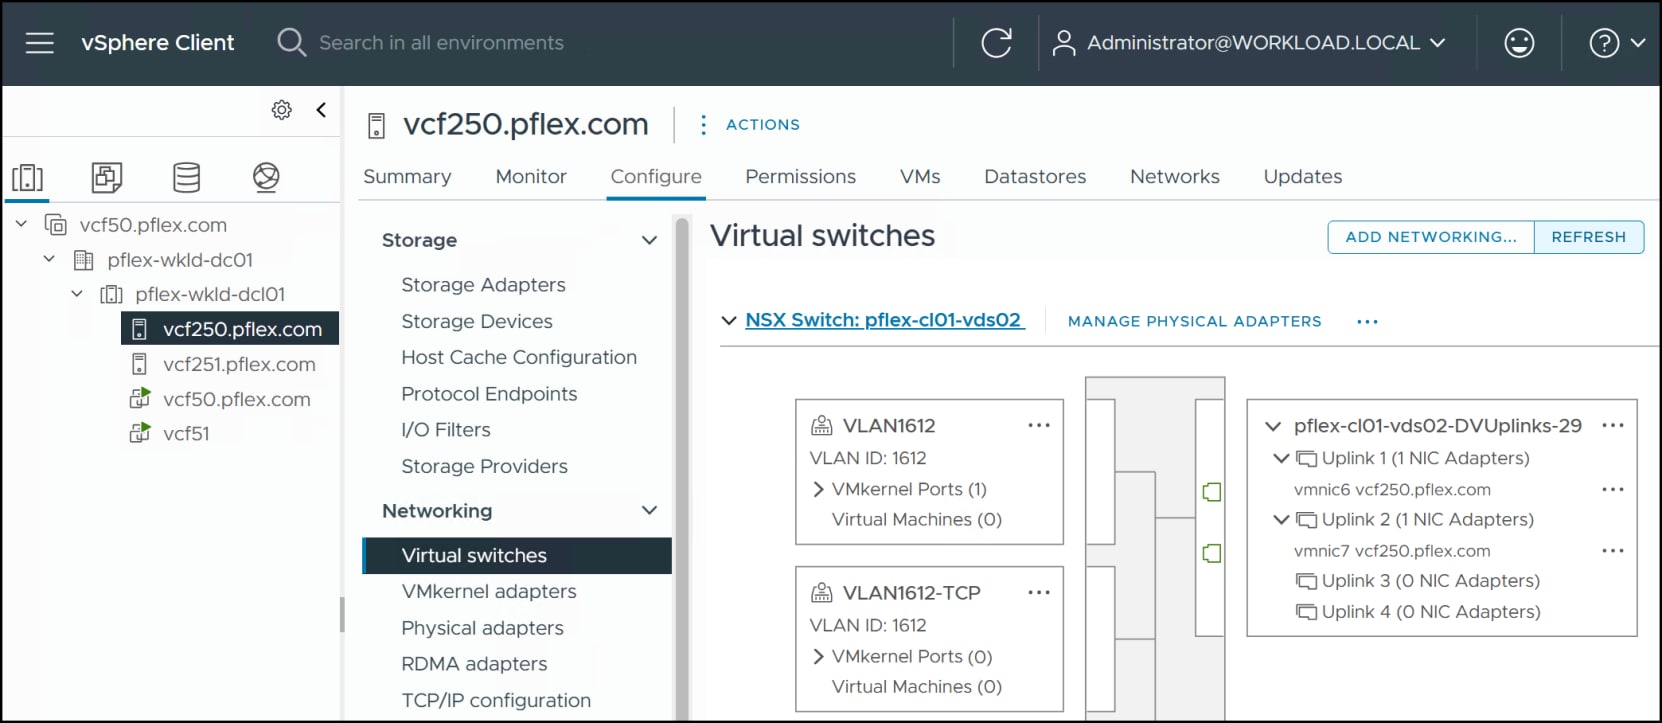
Task: Open vmnic6 ellipsis menu
Action: (1612, 489)
